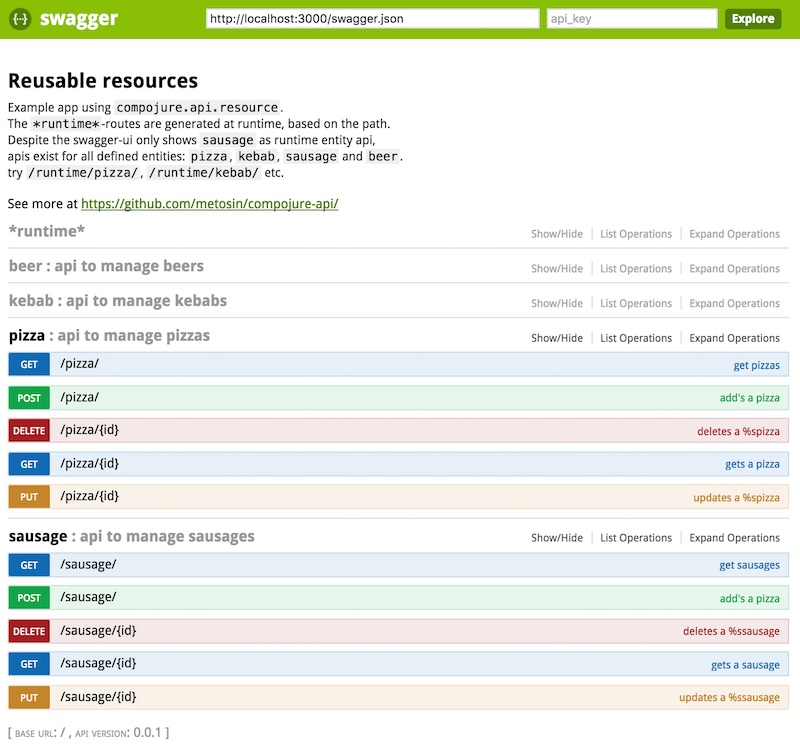Click the GET badge for /pizza/{id}

click(x=29, y=464)
